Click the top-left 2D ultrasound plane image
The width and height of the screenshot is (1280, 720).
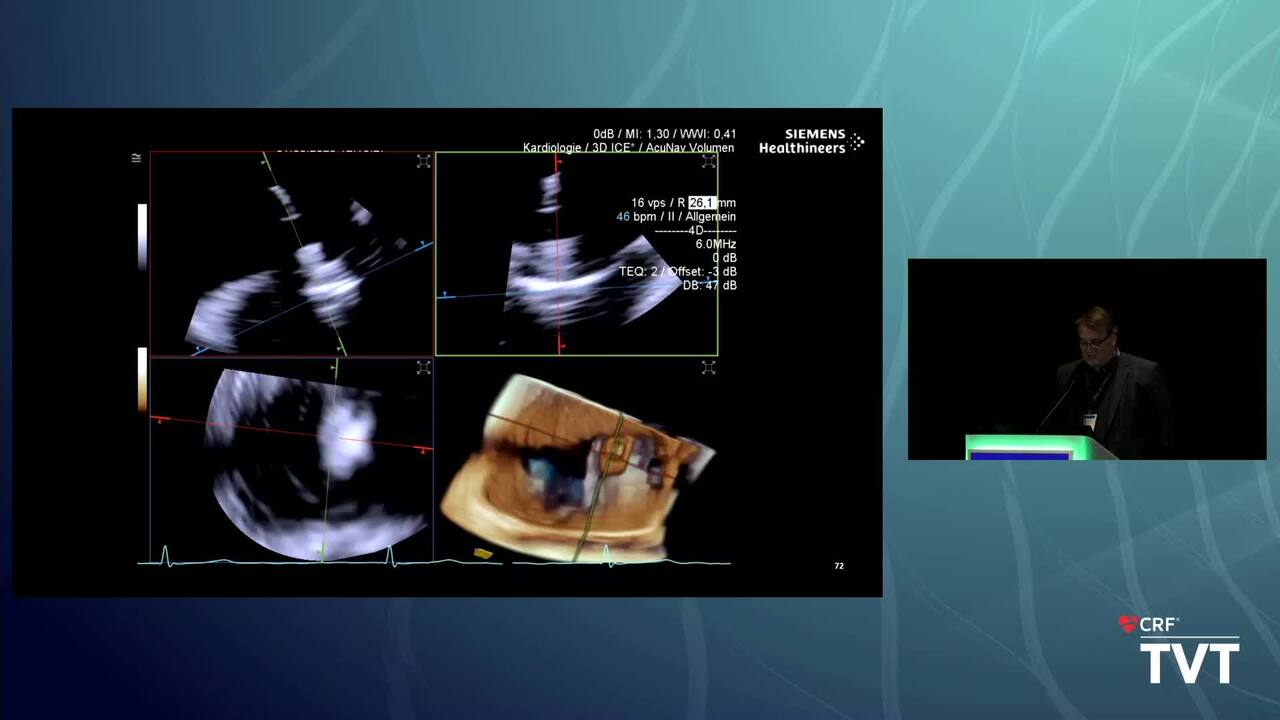point(291,253)
